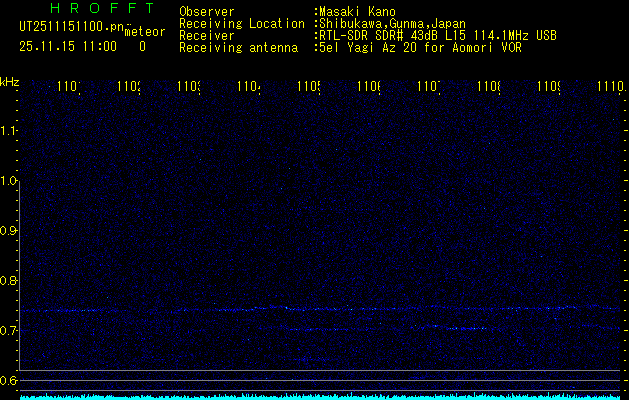
Task: Click the kHz axis unit label
Action: [x=10, y=81]
